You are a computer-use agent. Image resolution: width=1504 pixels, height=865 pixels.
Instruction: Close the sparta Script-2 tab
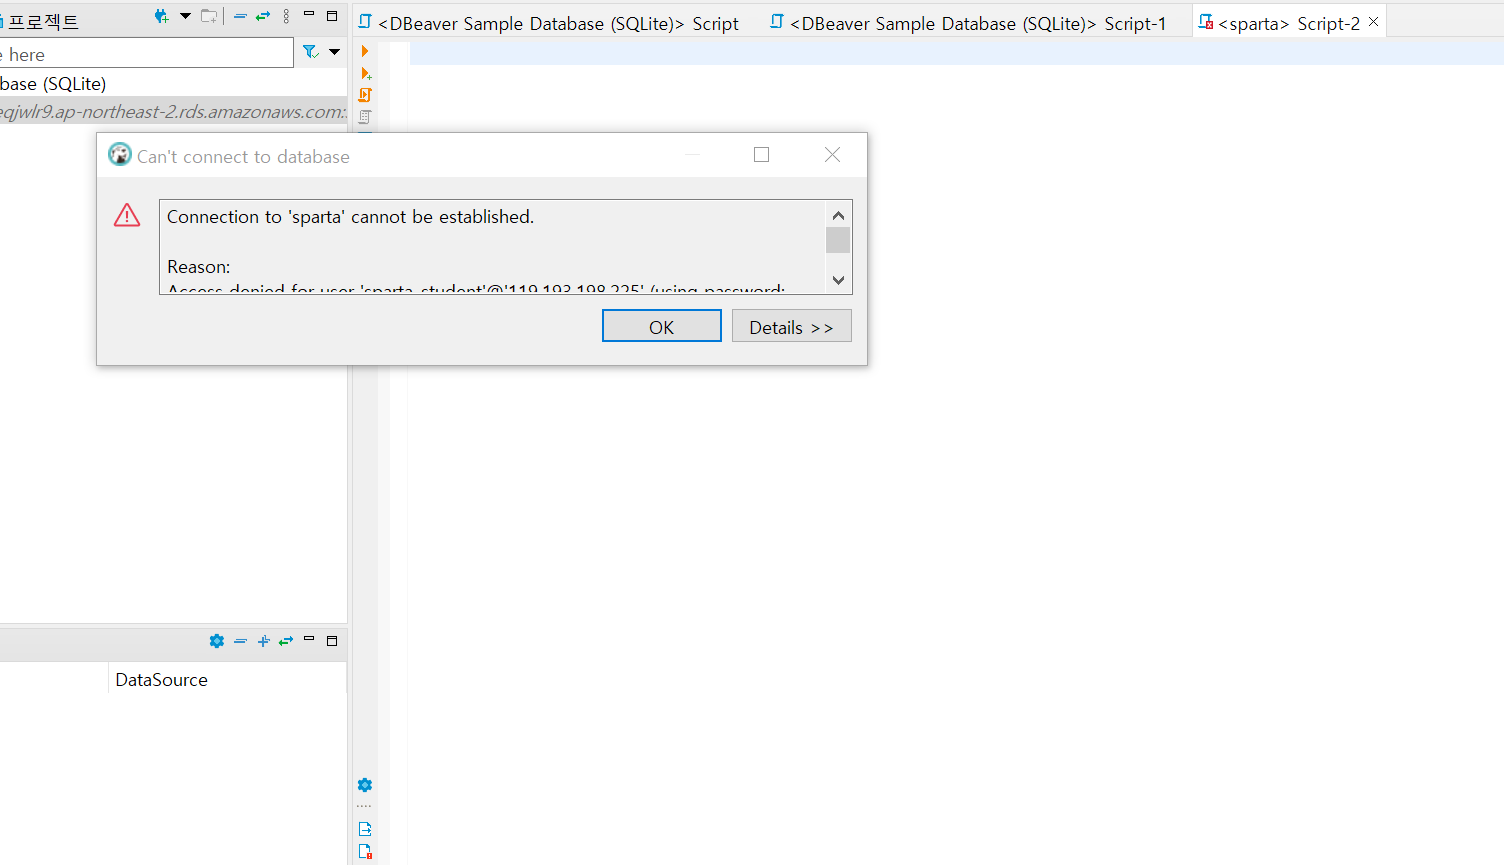(1374, 21)
